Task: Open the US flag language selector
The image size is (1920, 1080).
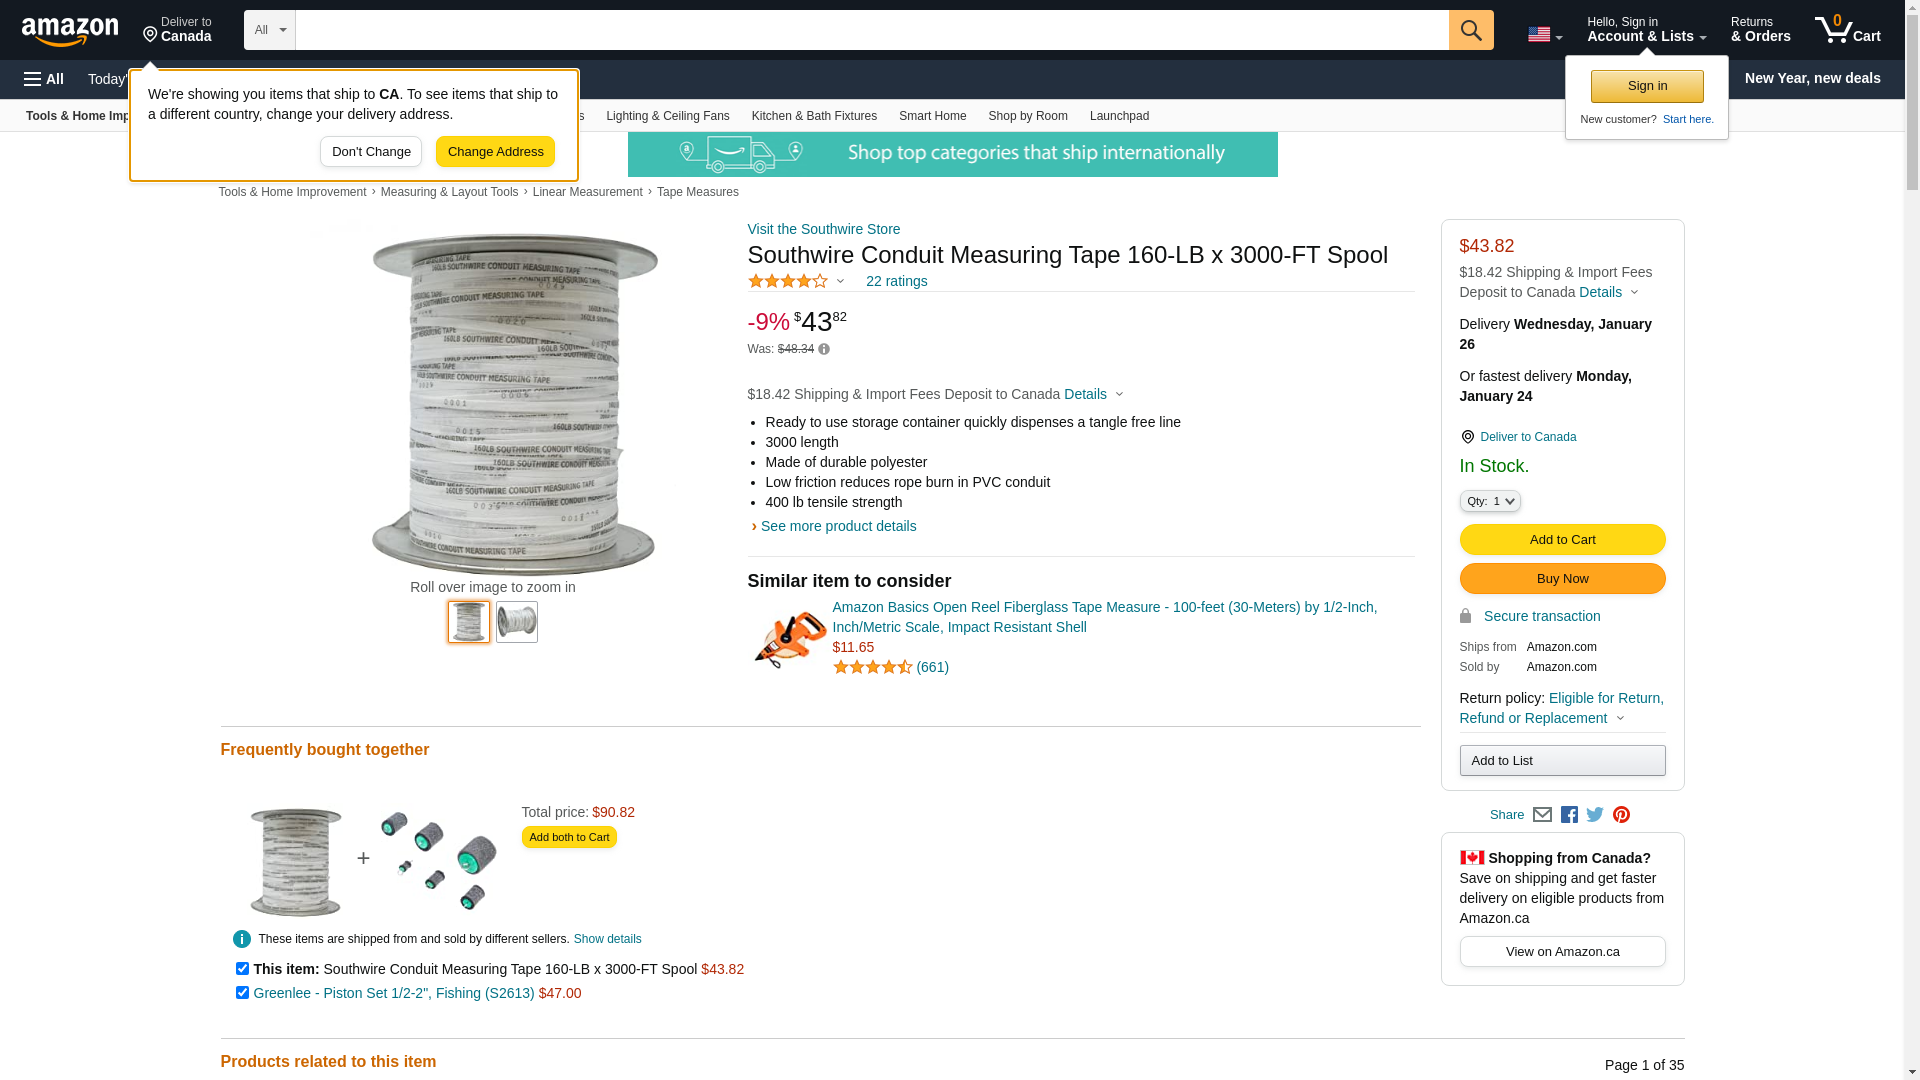Action: tap(1544, 35)
